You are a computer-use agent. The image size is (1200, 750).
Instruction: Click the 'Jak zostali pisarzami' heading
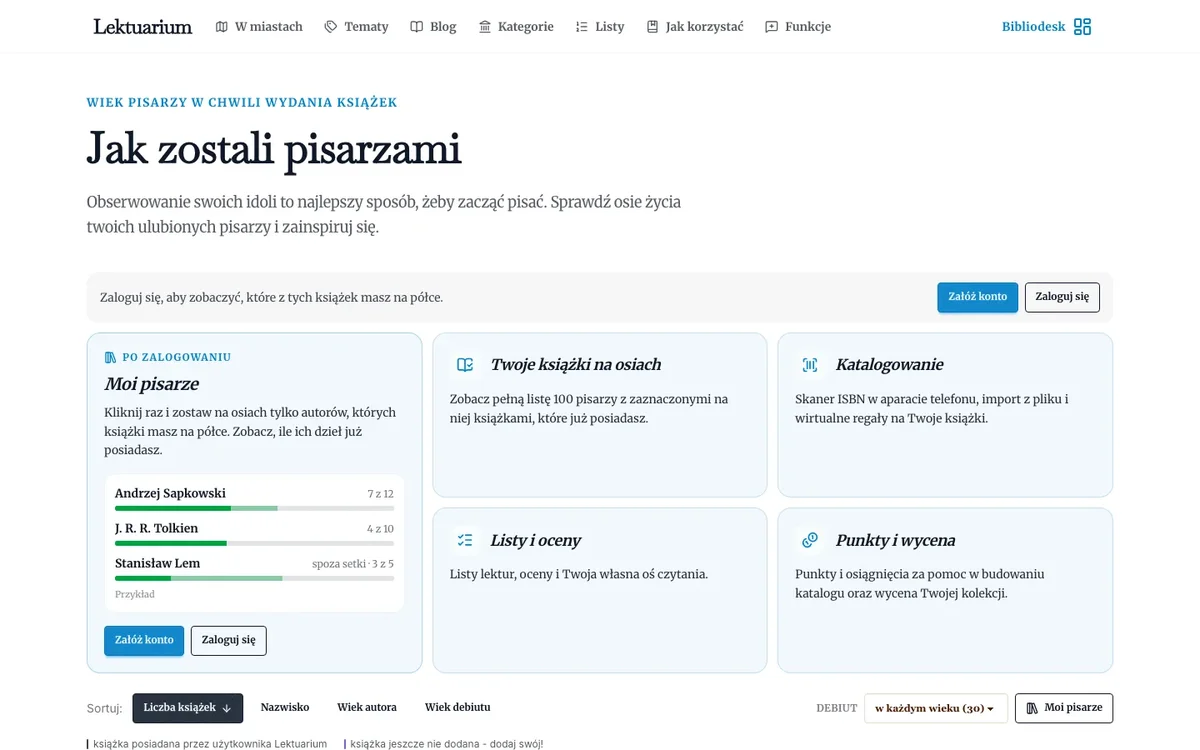(274, 150)
